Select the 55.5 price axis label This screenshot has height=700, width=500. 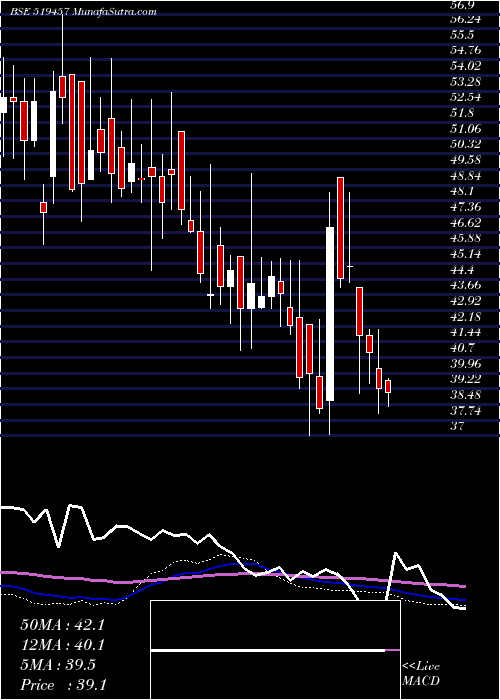pyautogui.click(x=464, y=35)
